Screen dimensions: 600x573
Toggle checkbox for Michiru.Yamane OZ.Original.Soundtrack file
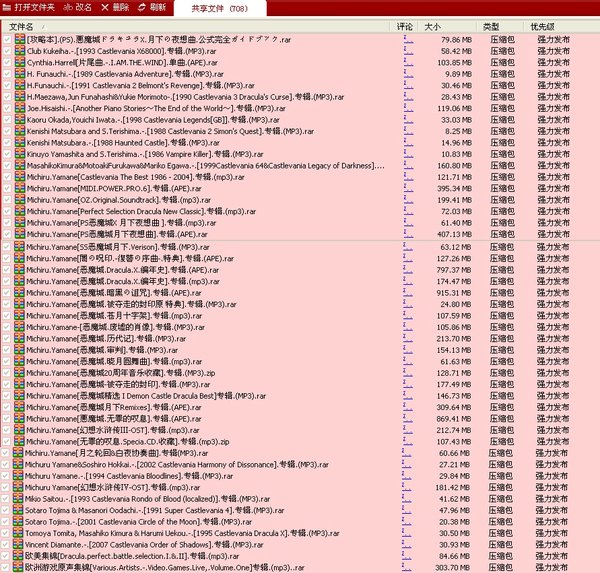coord(7,200)
